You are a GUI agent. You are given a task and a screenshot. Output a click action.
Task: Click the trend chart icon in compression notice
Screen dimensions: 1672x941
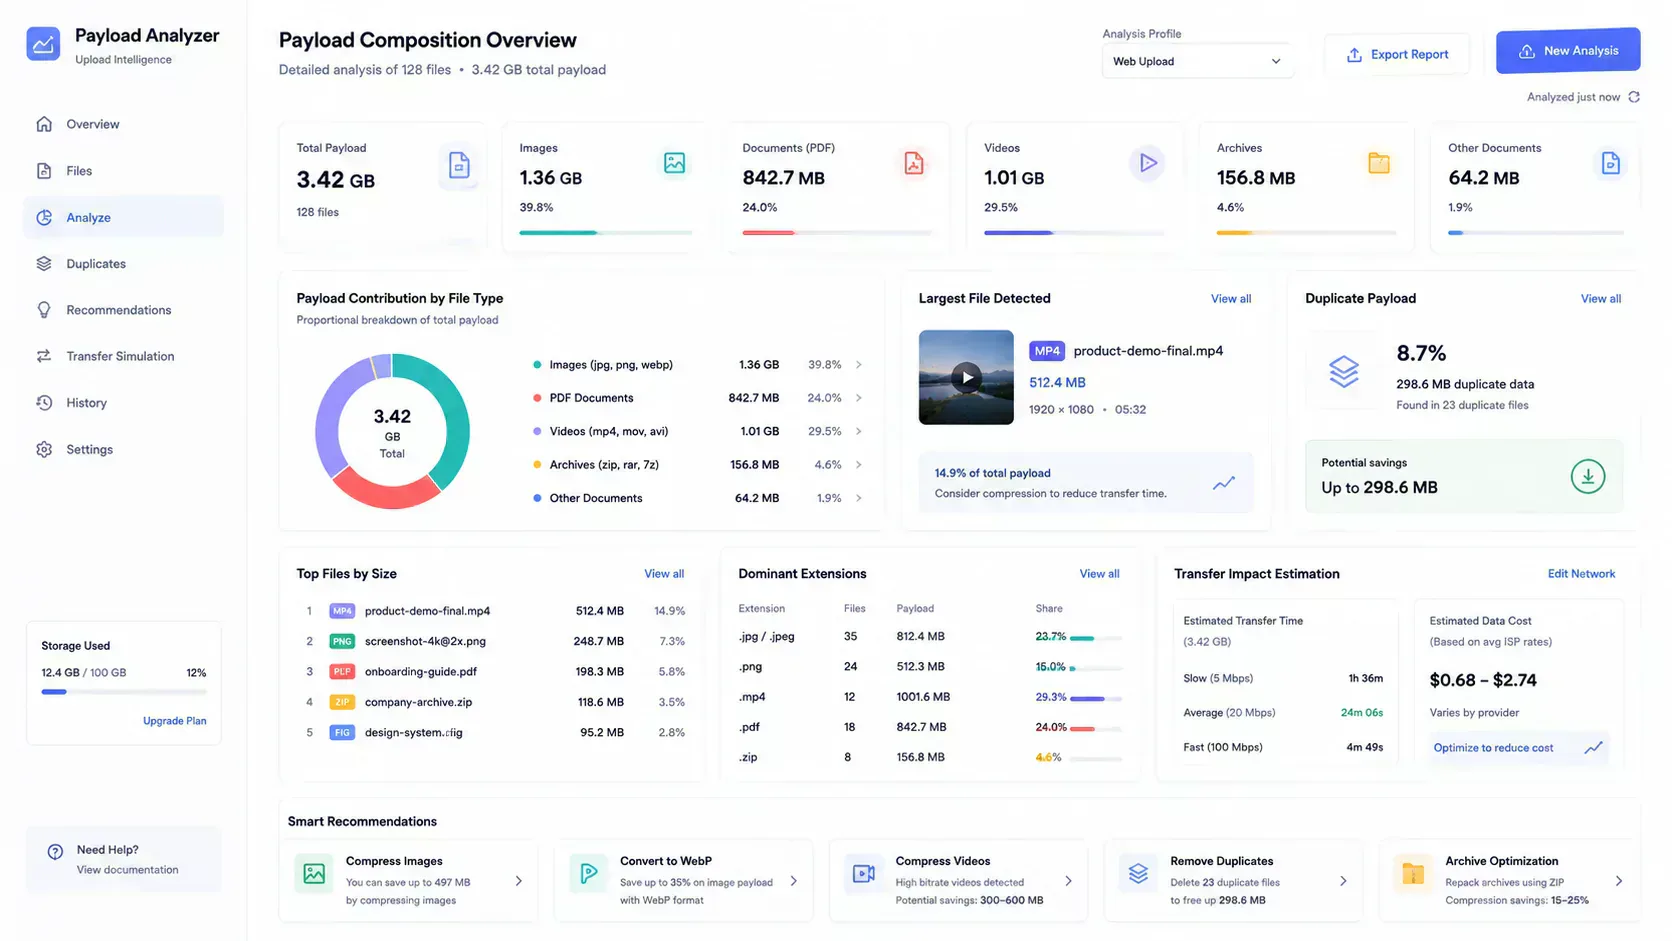click(1224, 483)
